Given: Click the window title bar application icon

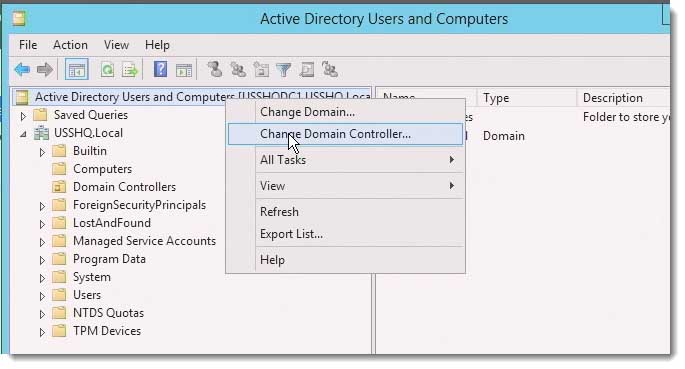Looking at the screenshot, I should tap(19, 18).
